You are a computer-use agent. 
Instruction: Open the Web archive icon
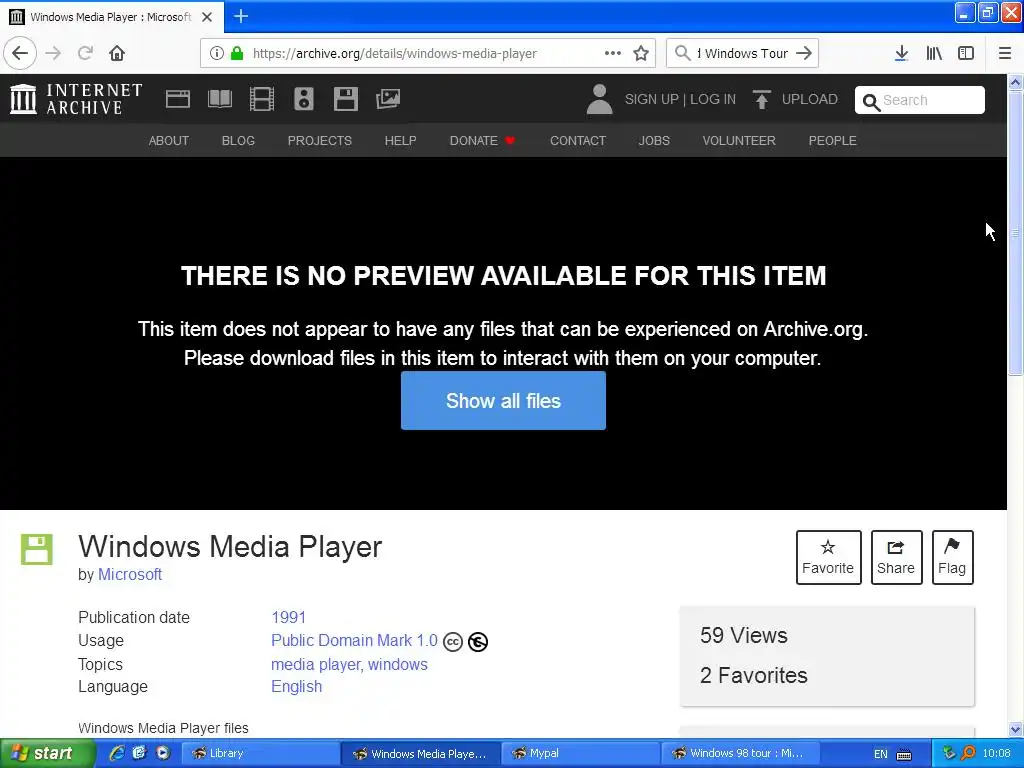tap(178, 99)
